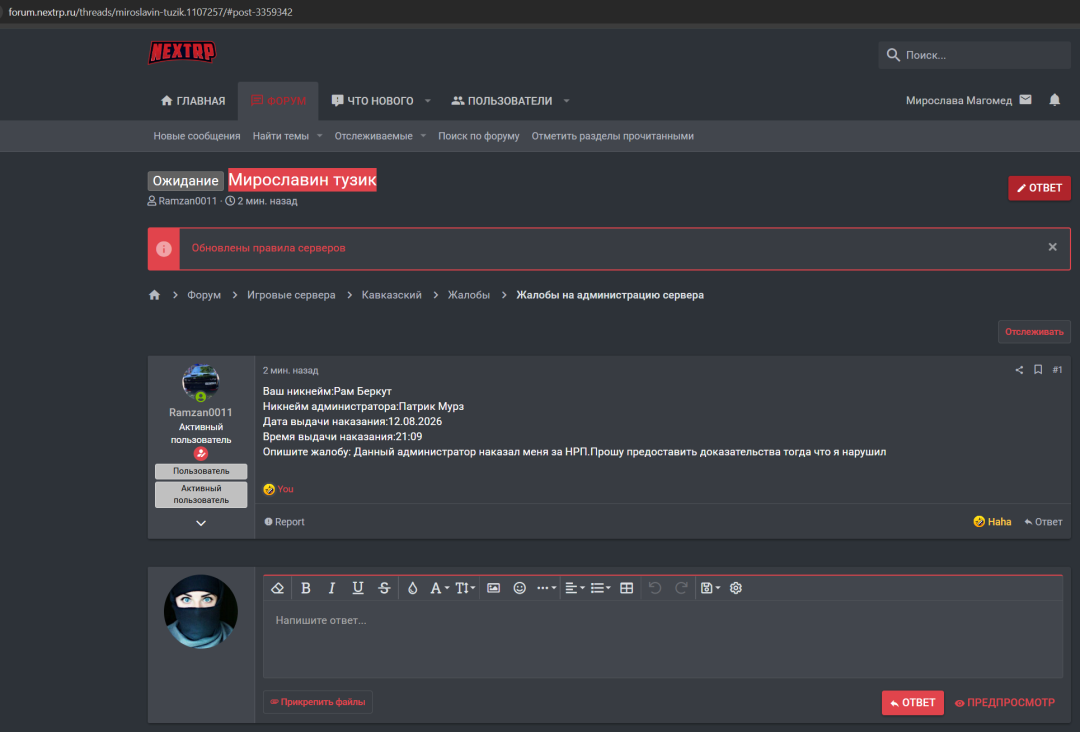This screenshot has height=732, width=1080.
Task: Open the ГЛАВНАЯ tab
Action: point(193,101)
